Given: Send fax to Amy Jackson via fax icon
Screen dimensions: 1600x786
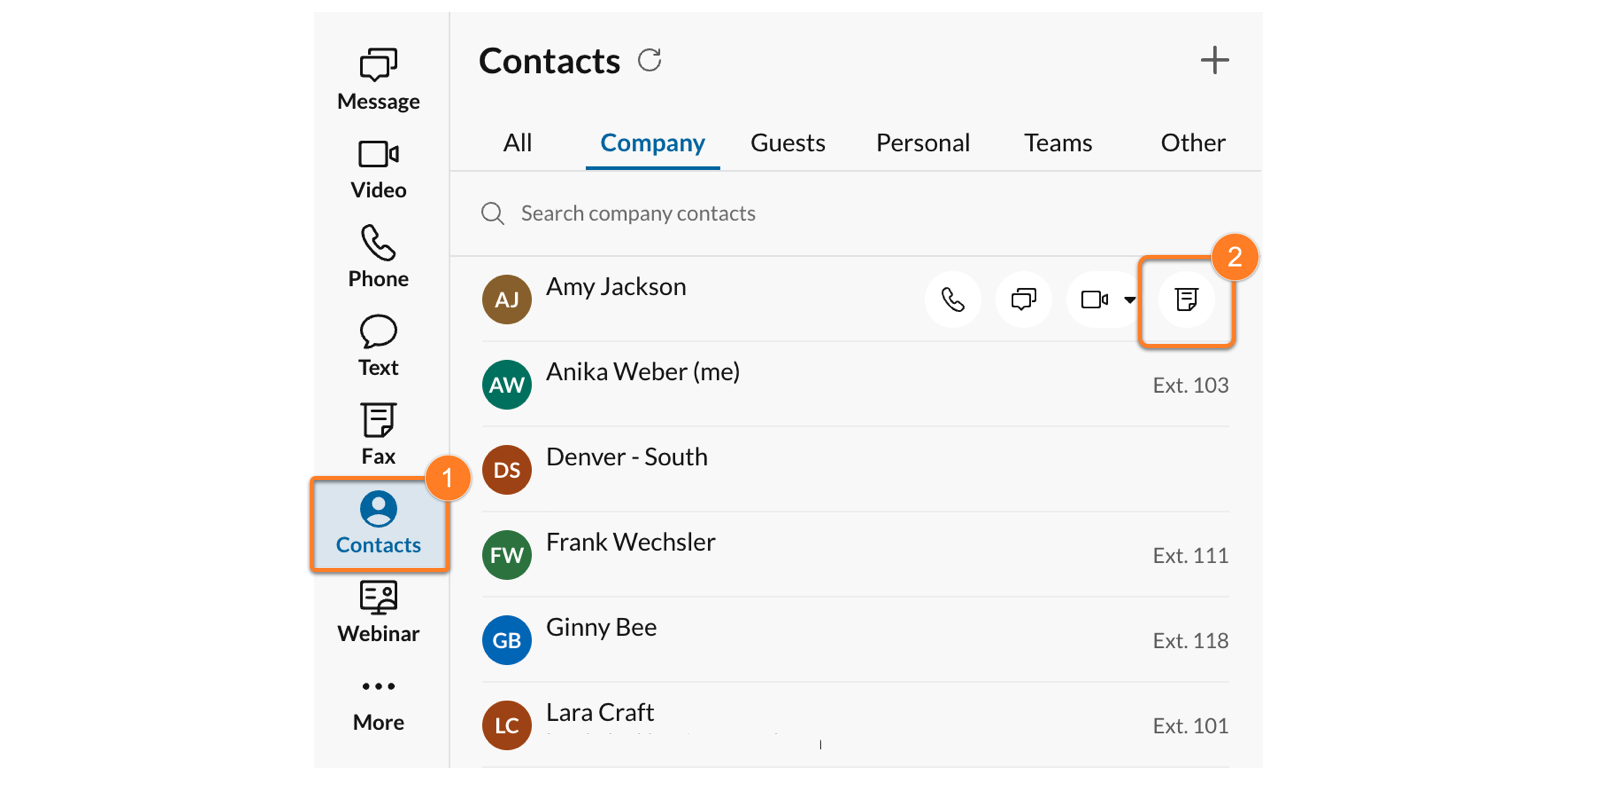Looking at the screenshot, I should 1186,299.
